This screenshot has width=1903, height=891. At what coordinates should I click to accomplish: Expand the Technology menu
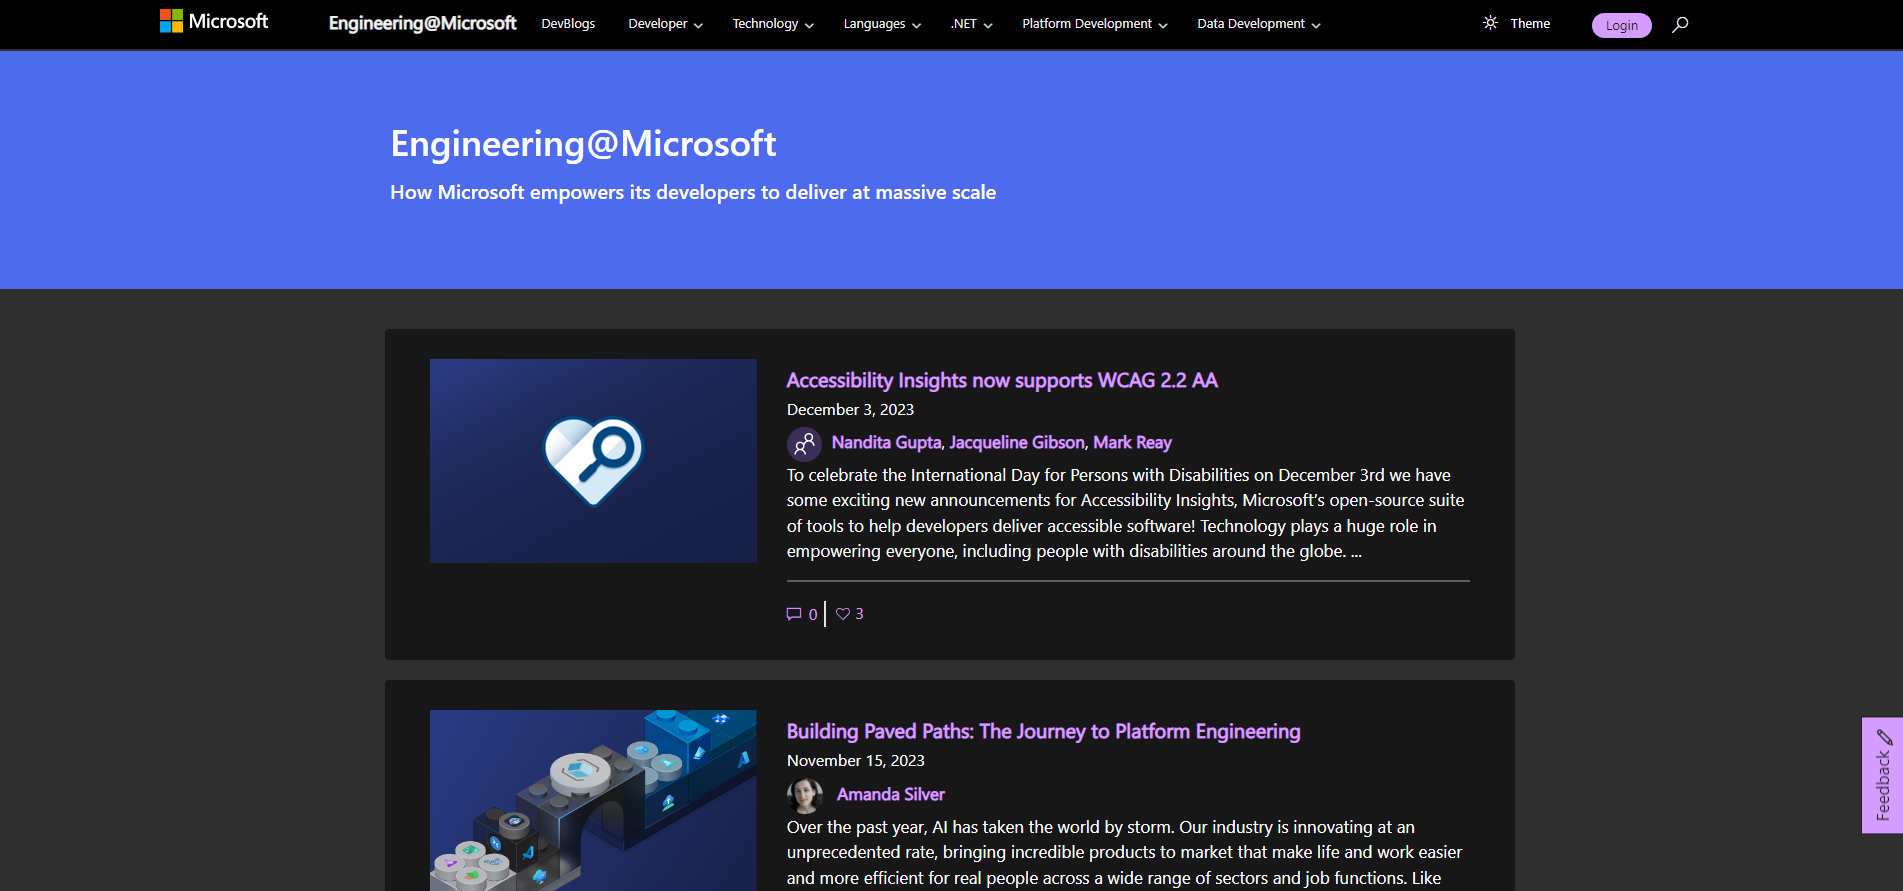(773, 24)
